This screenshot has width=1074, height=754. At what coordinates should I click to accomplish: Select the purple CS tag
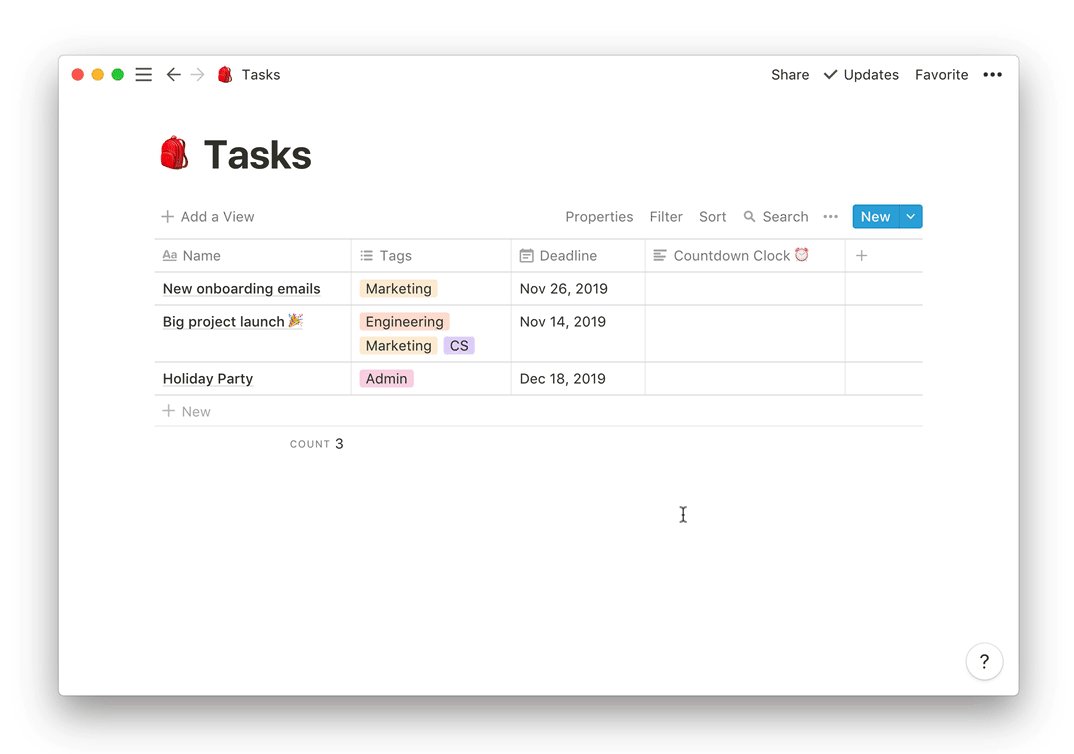[x=459, y=345]
